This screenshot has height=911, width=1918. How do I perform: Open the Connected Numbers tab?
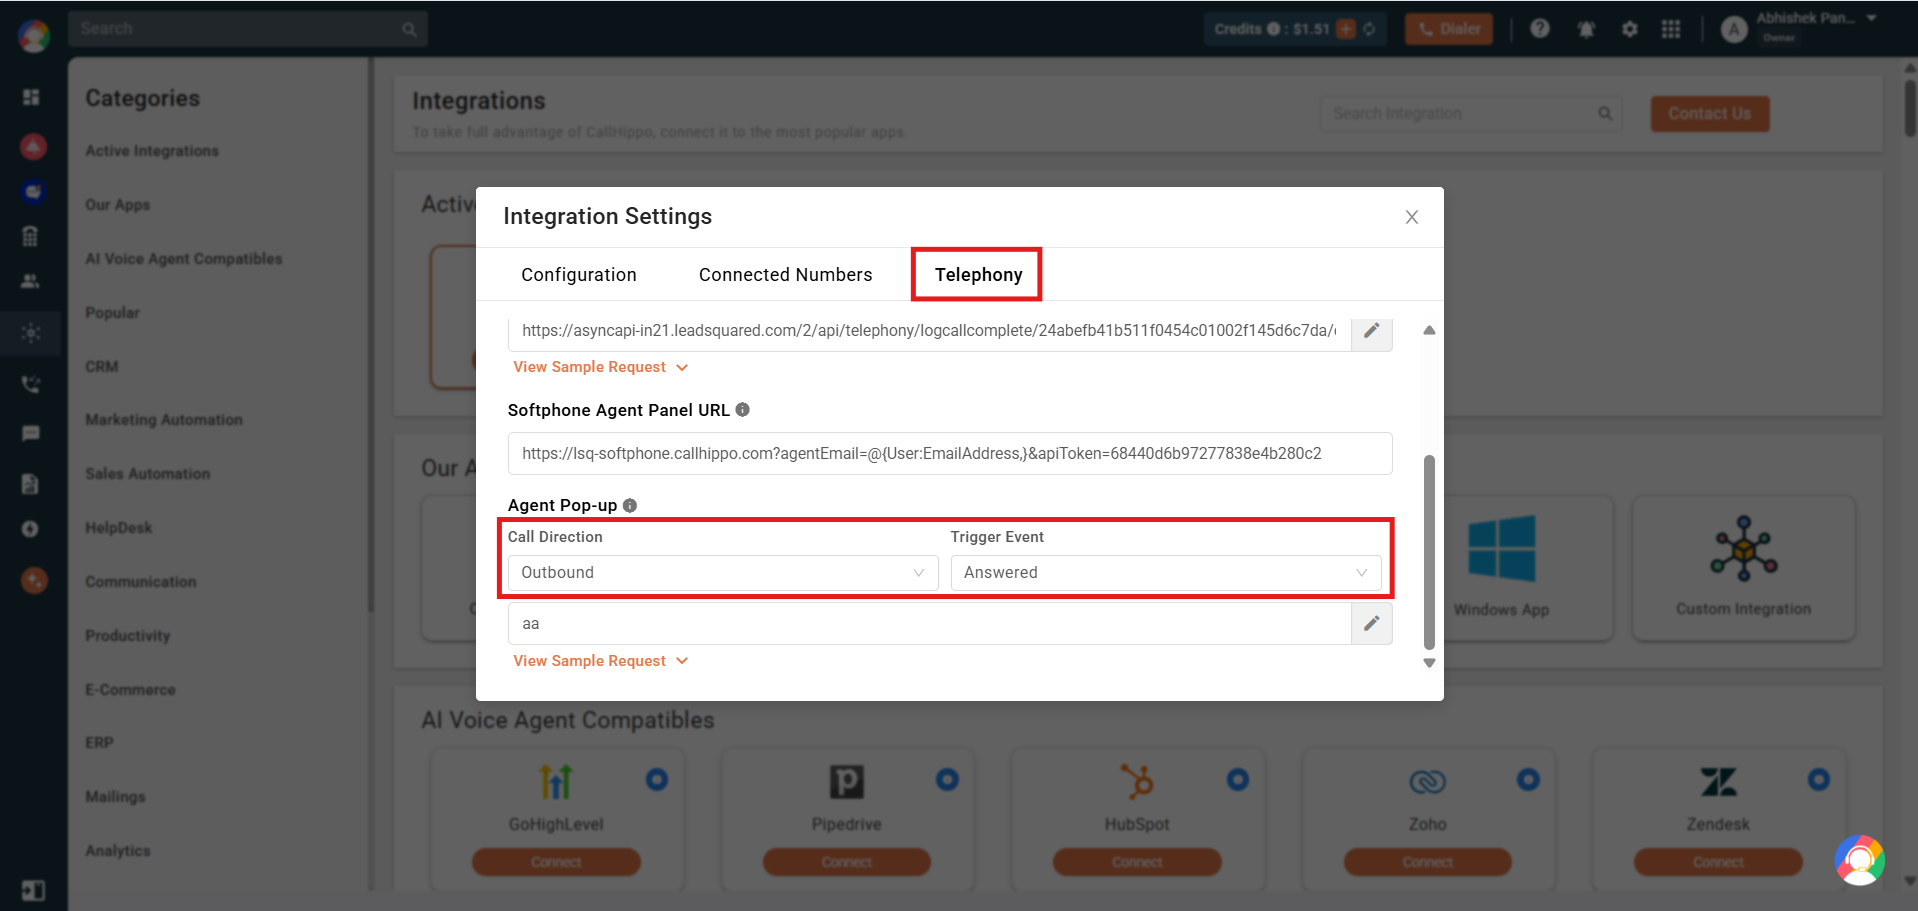coord(785,275)
